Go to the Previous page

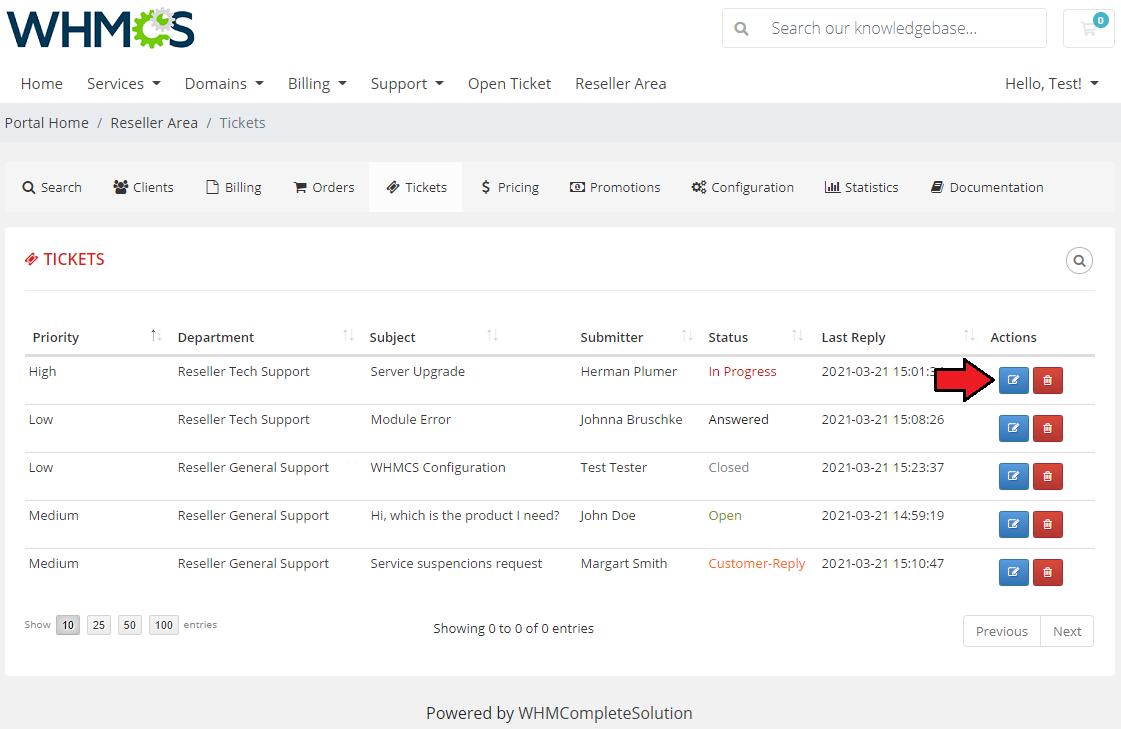1002,631
